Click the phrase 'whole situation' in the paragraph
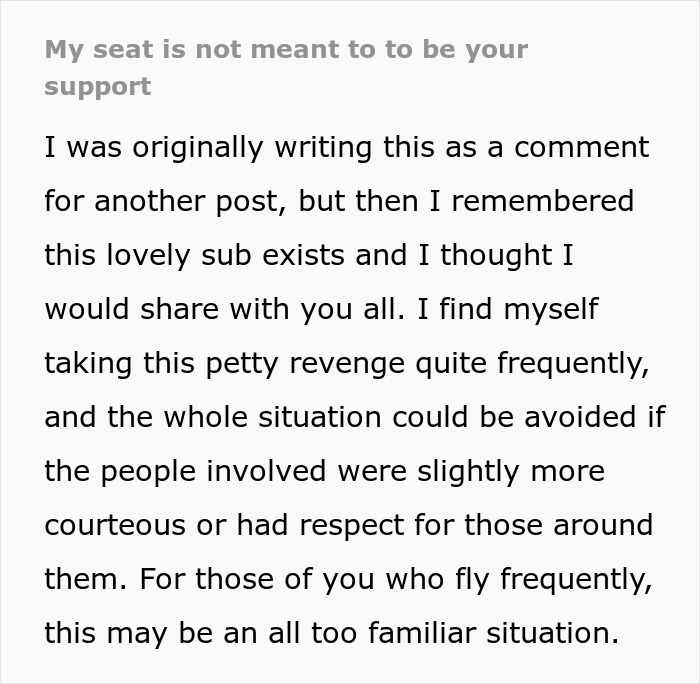The width and height of the screenshot is (700, 684). [272, 417]
